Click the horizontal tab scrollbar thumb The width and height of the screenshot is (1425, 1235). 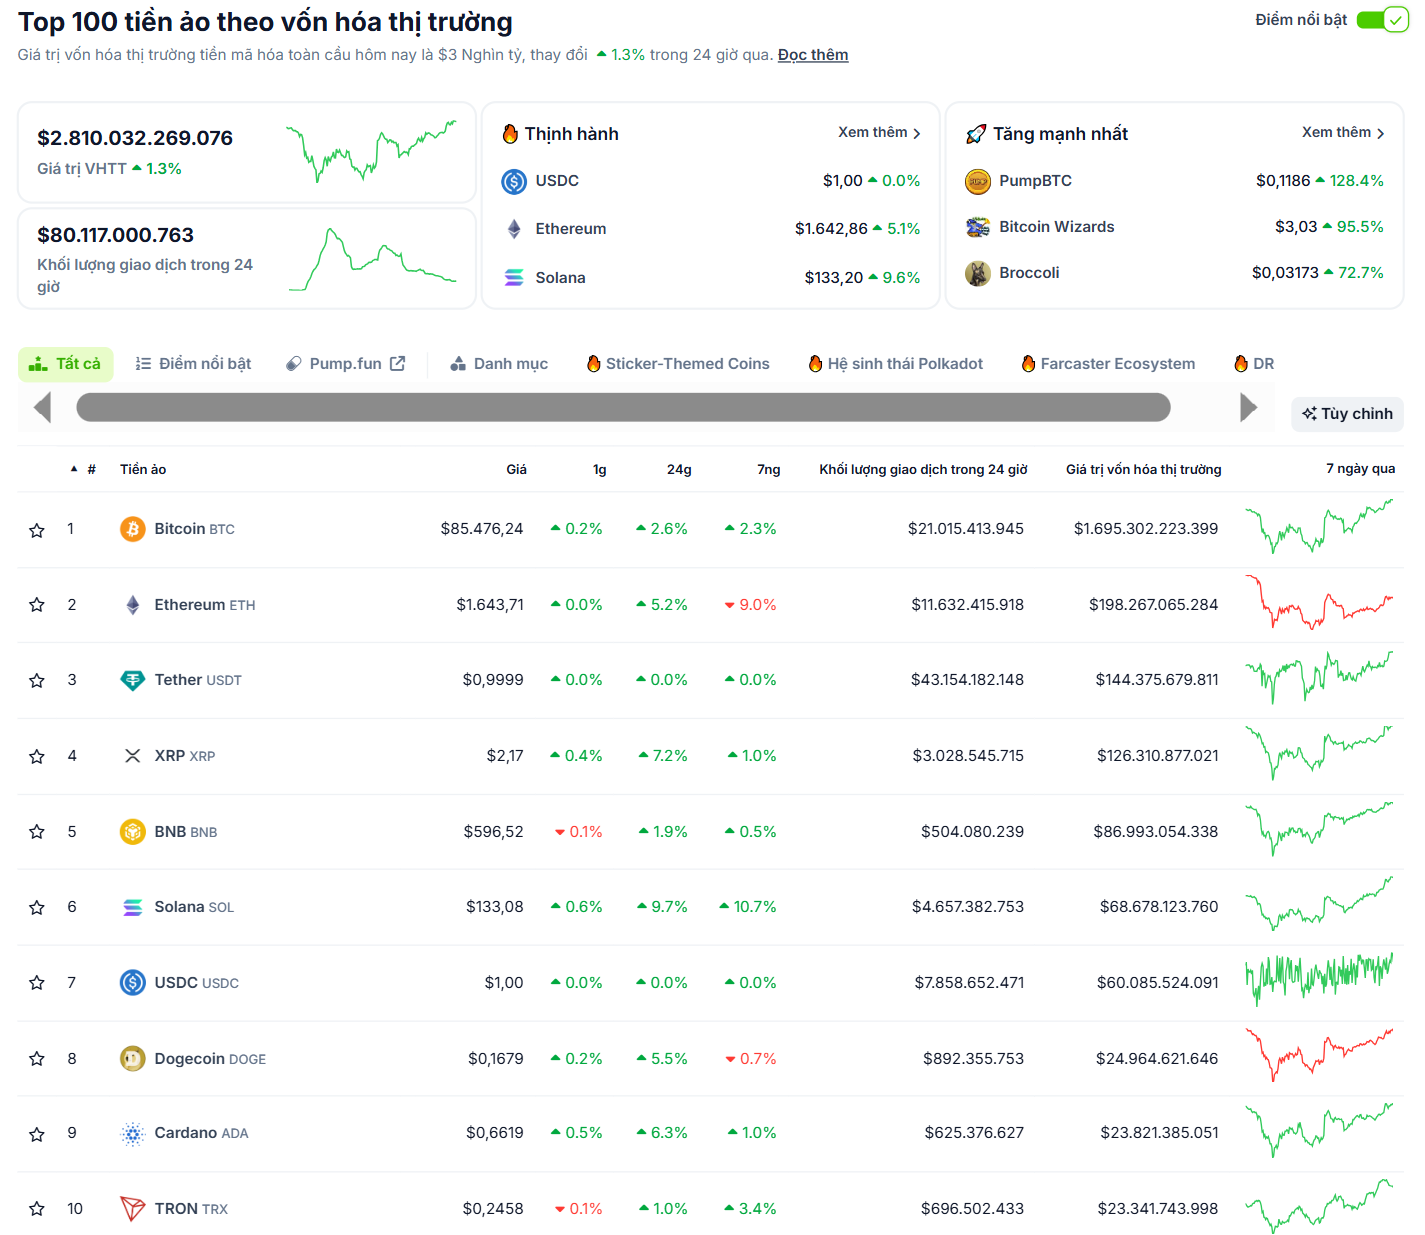point(623,407)
